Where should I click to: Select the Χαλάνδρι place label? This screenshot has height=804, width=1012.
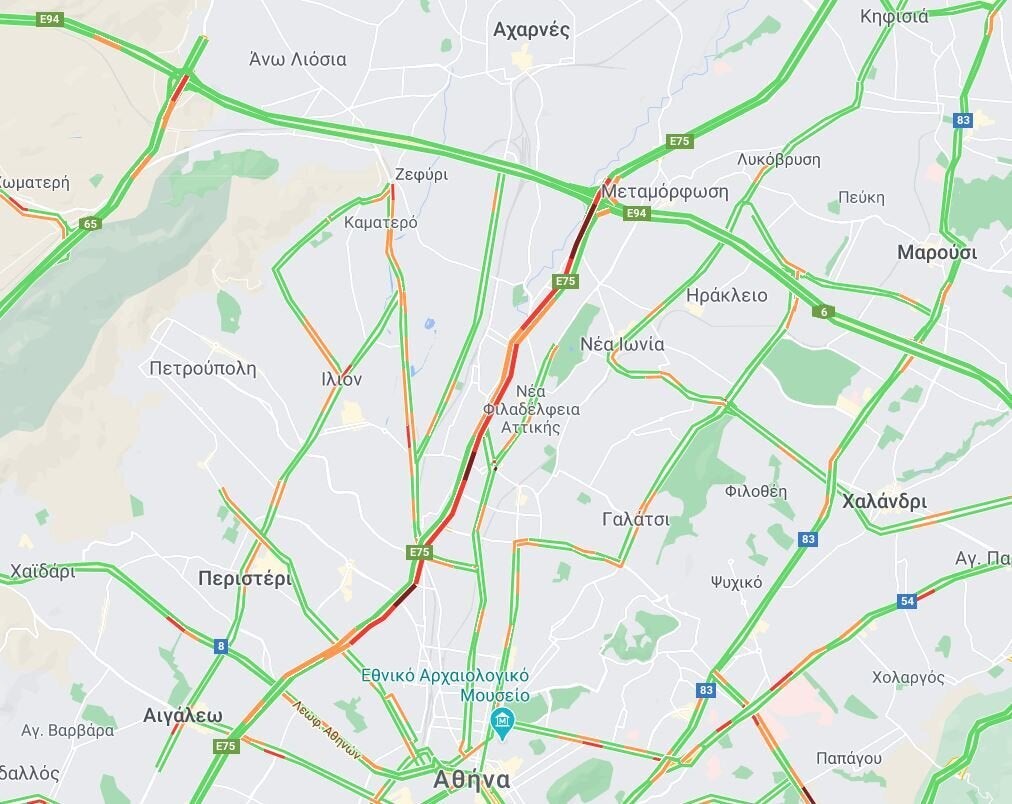click(884, 501)
